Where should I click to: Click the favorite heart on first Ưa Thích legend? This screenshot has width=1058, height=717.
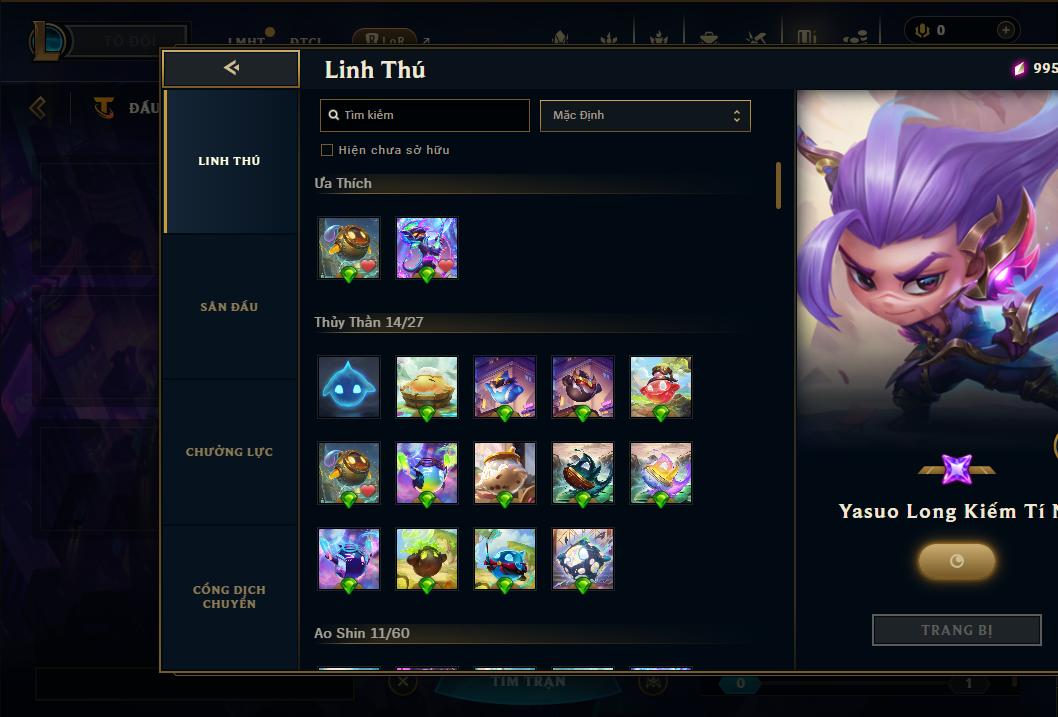(x=368, y=266)
